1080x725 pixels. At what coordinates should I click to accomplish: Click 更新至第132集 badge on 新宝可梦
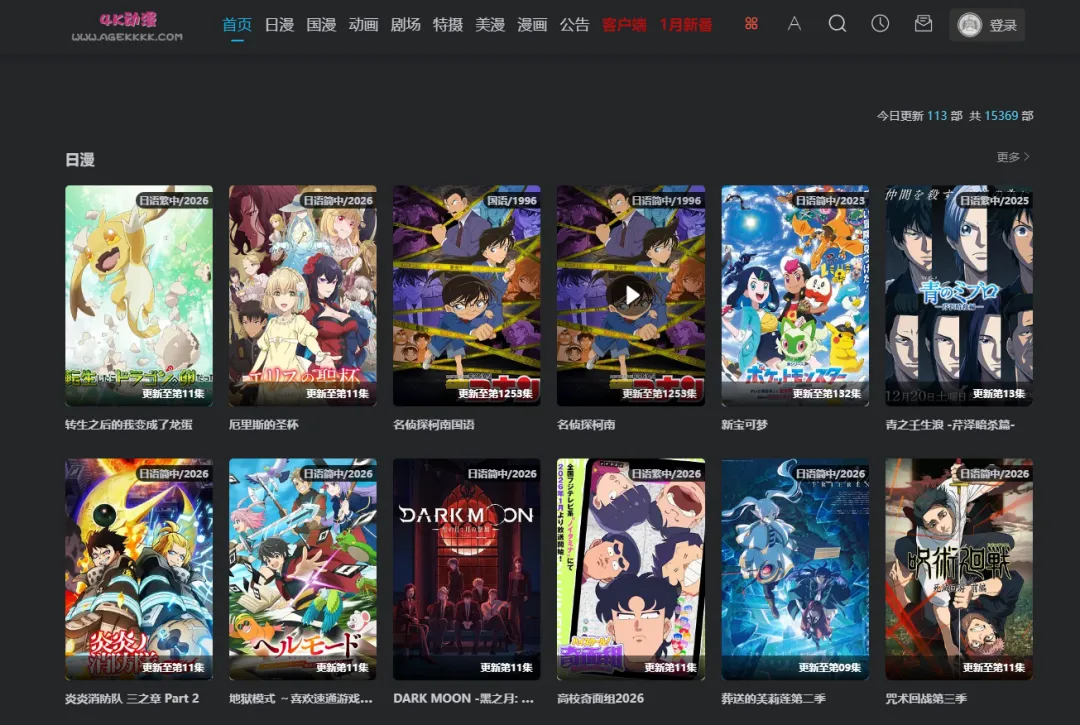827,394
